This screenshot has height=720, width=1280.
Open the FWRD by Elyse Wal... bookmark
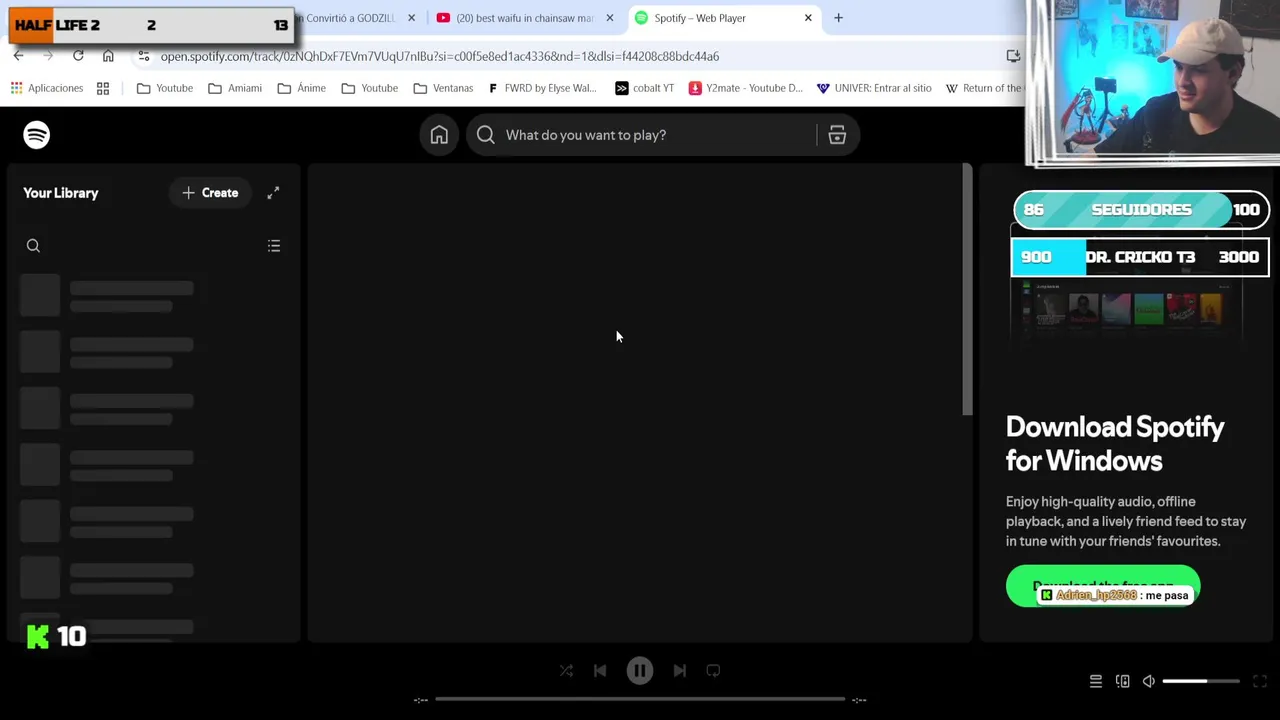(x=541, y=88)
